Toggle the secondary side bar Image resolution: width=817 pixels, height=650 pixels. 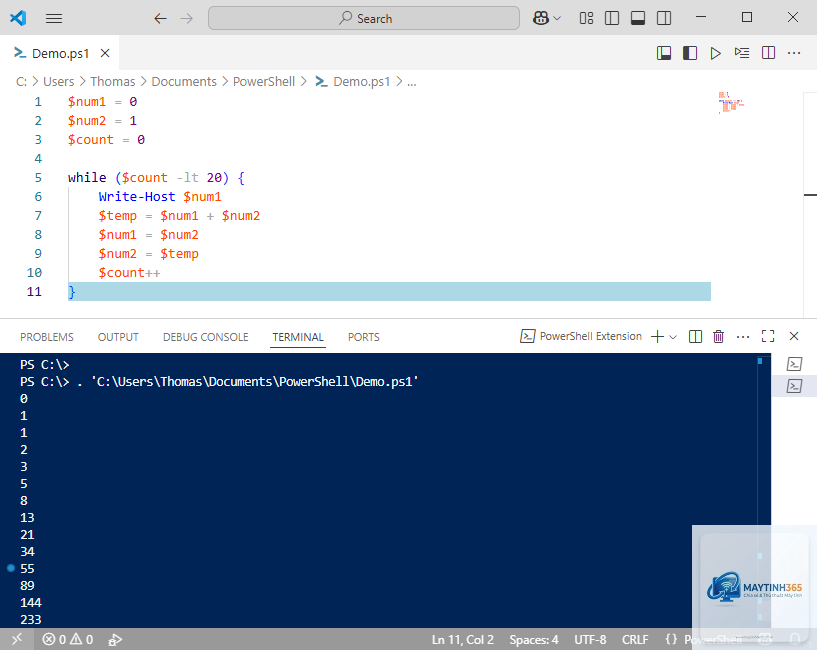[664, 18]
